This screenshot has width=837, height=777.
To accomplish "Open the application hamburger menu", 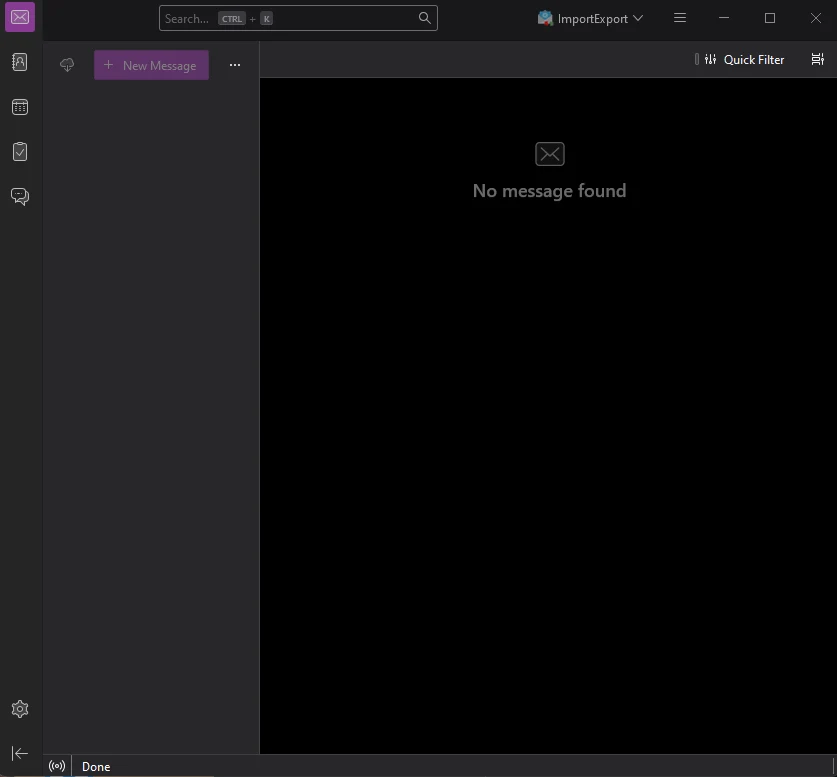I will click(x=680, y=18).
